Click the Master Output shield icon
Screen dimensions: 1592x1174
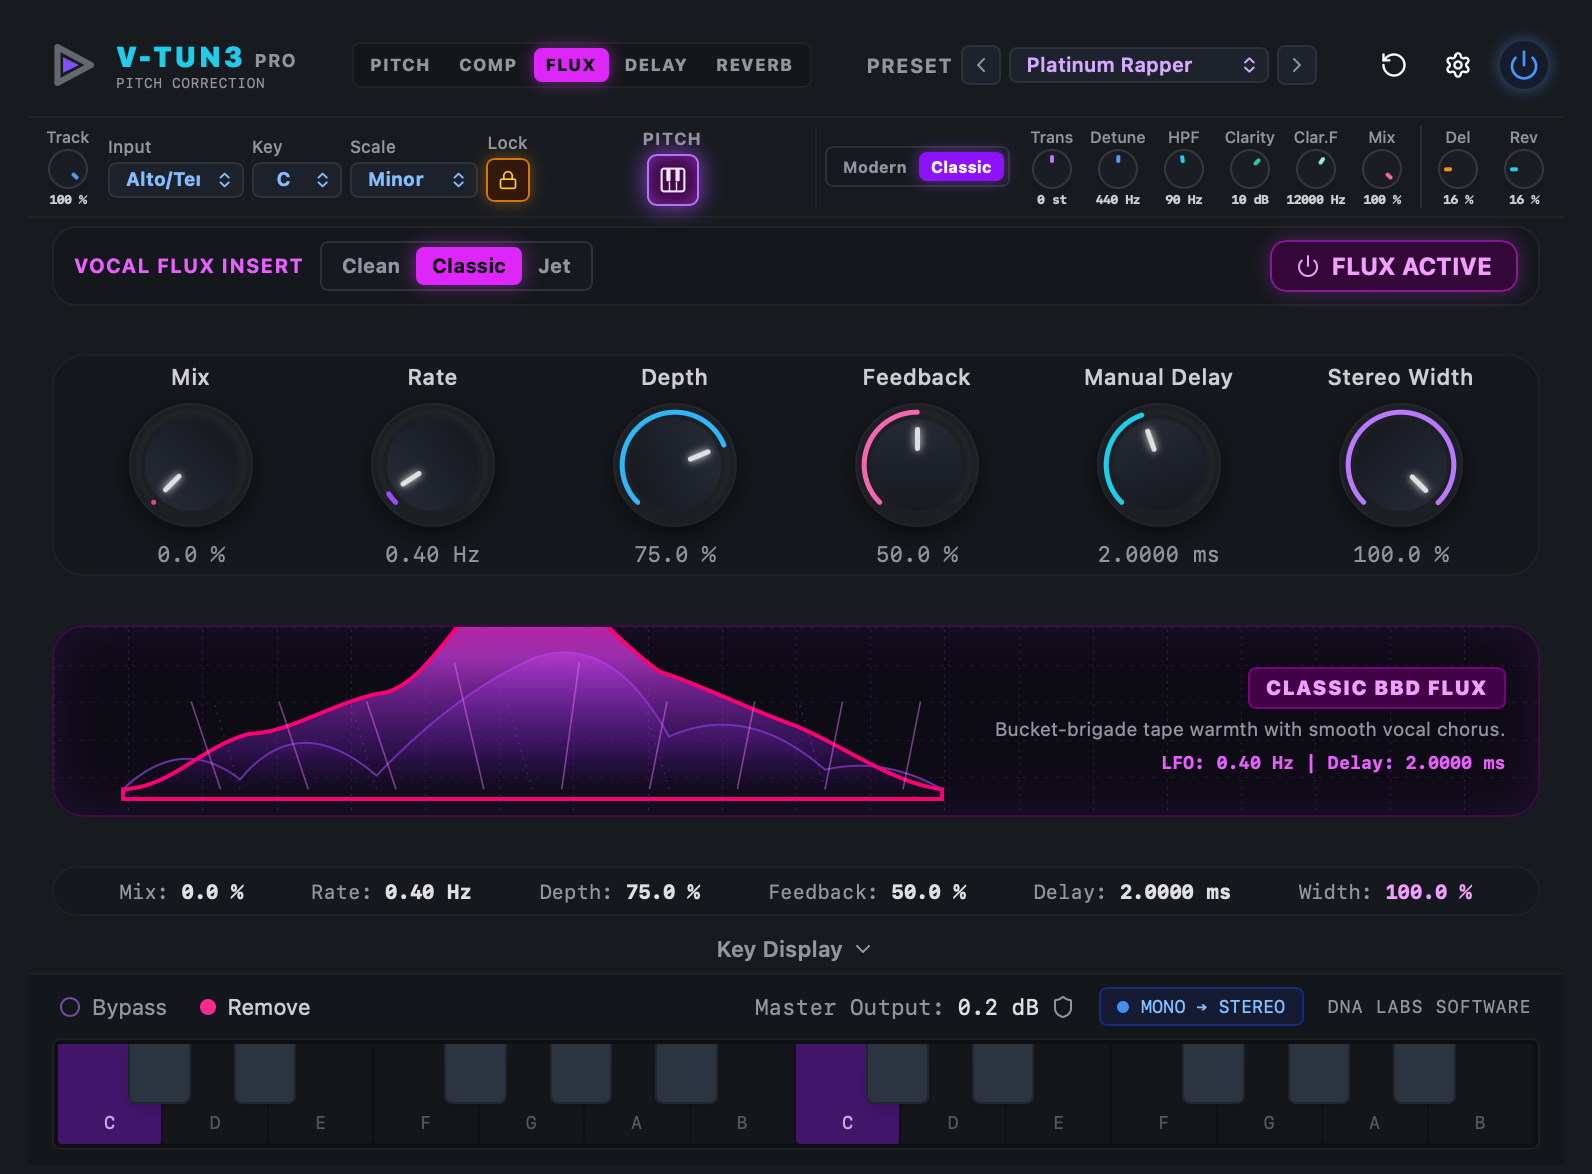(x=1063, y=1007)
